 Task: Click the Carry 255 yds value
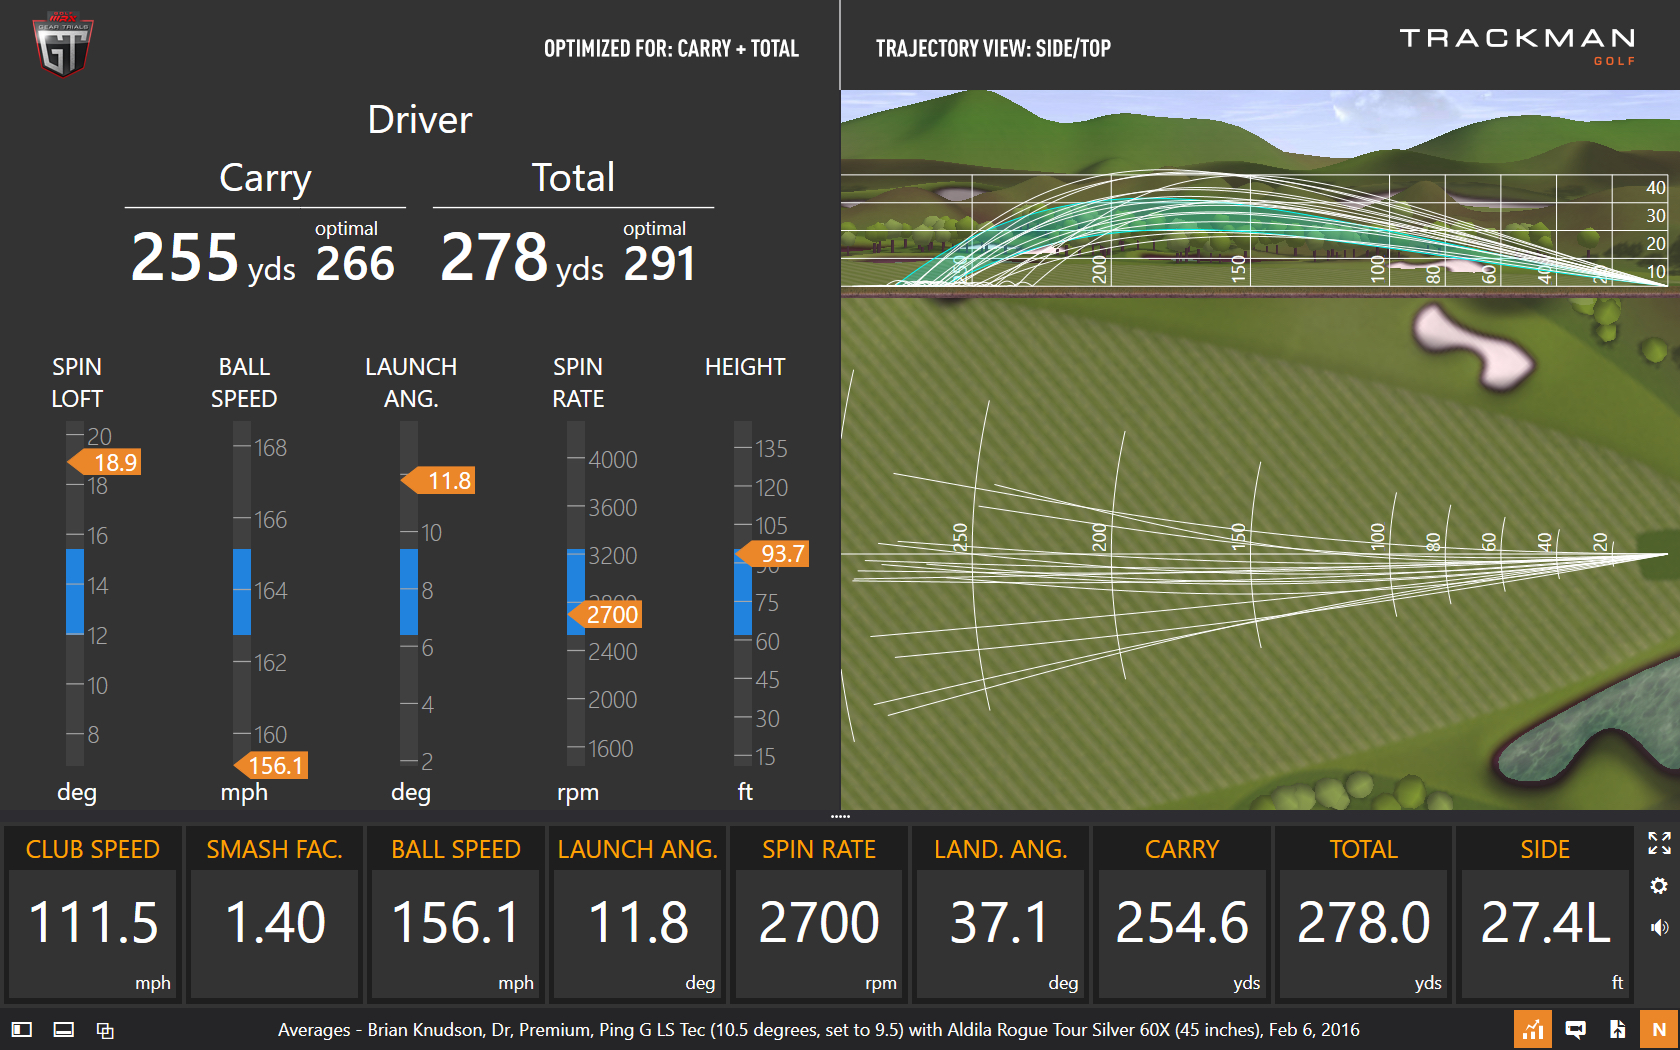(x=213, y=258)
